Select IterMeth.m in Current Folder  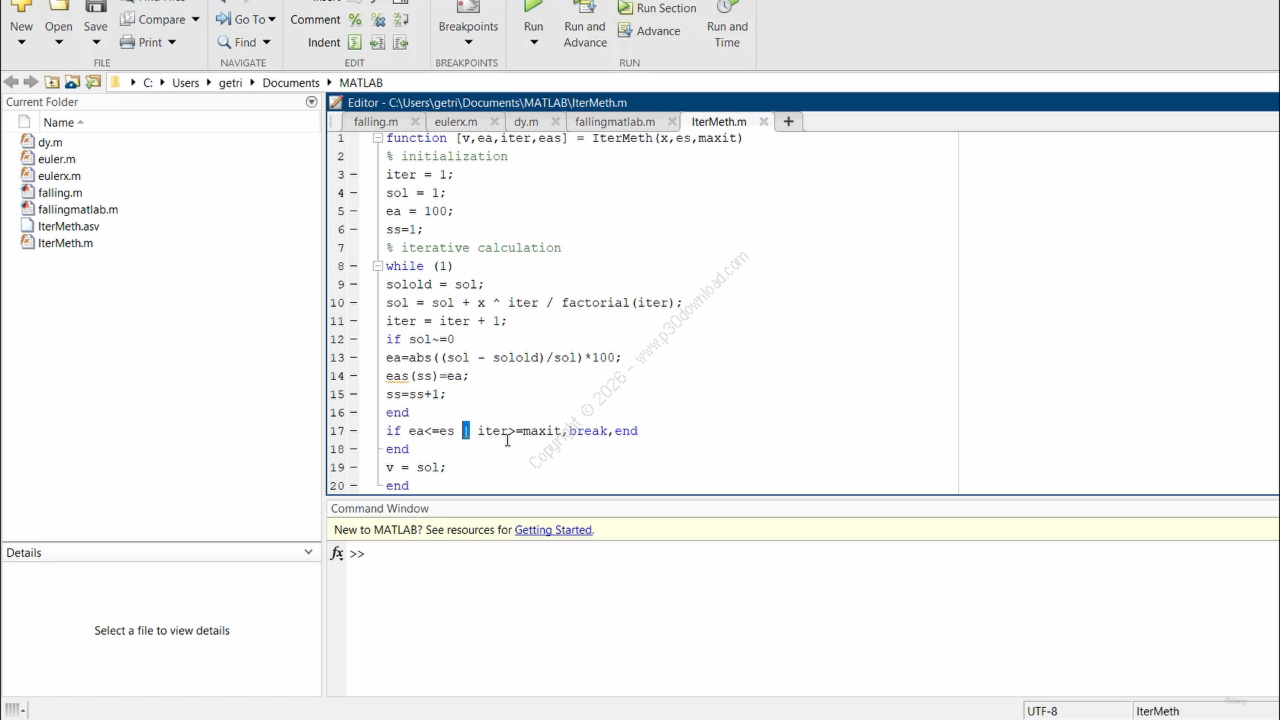(65, 243)
